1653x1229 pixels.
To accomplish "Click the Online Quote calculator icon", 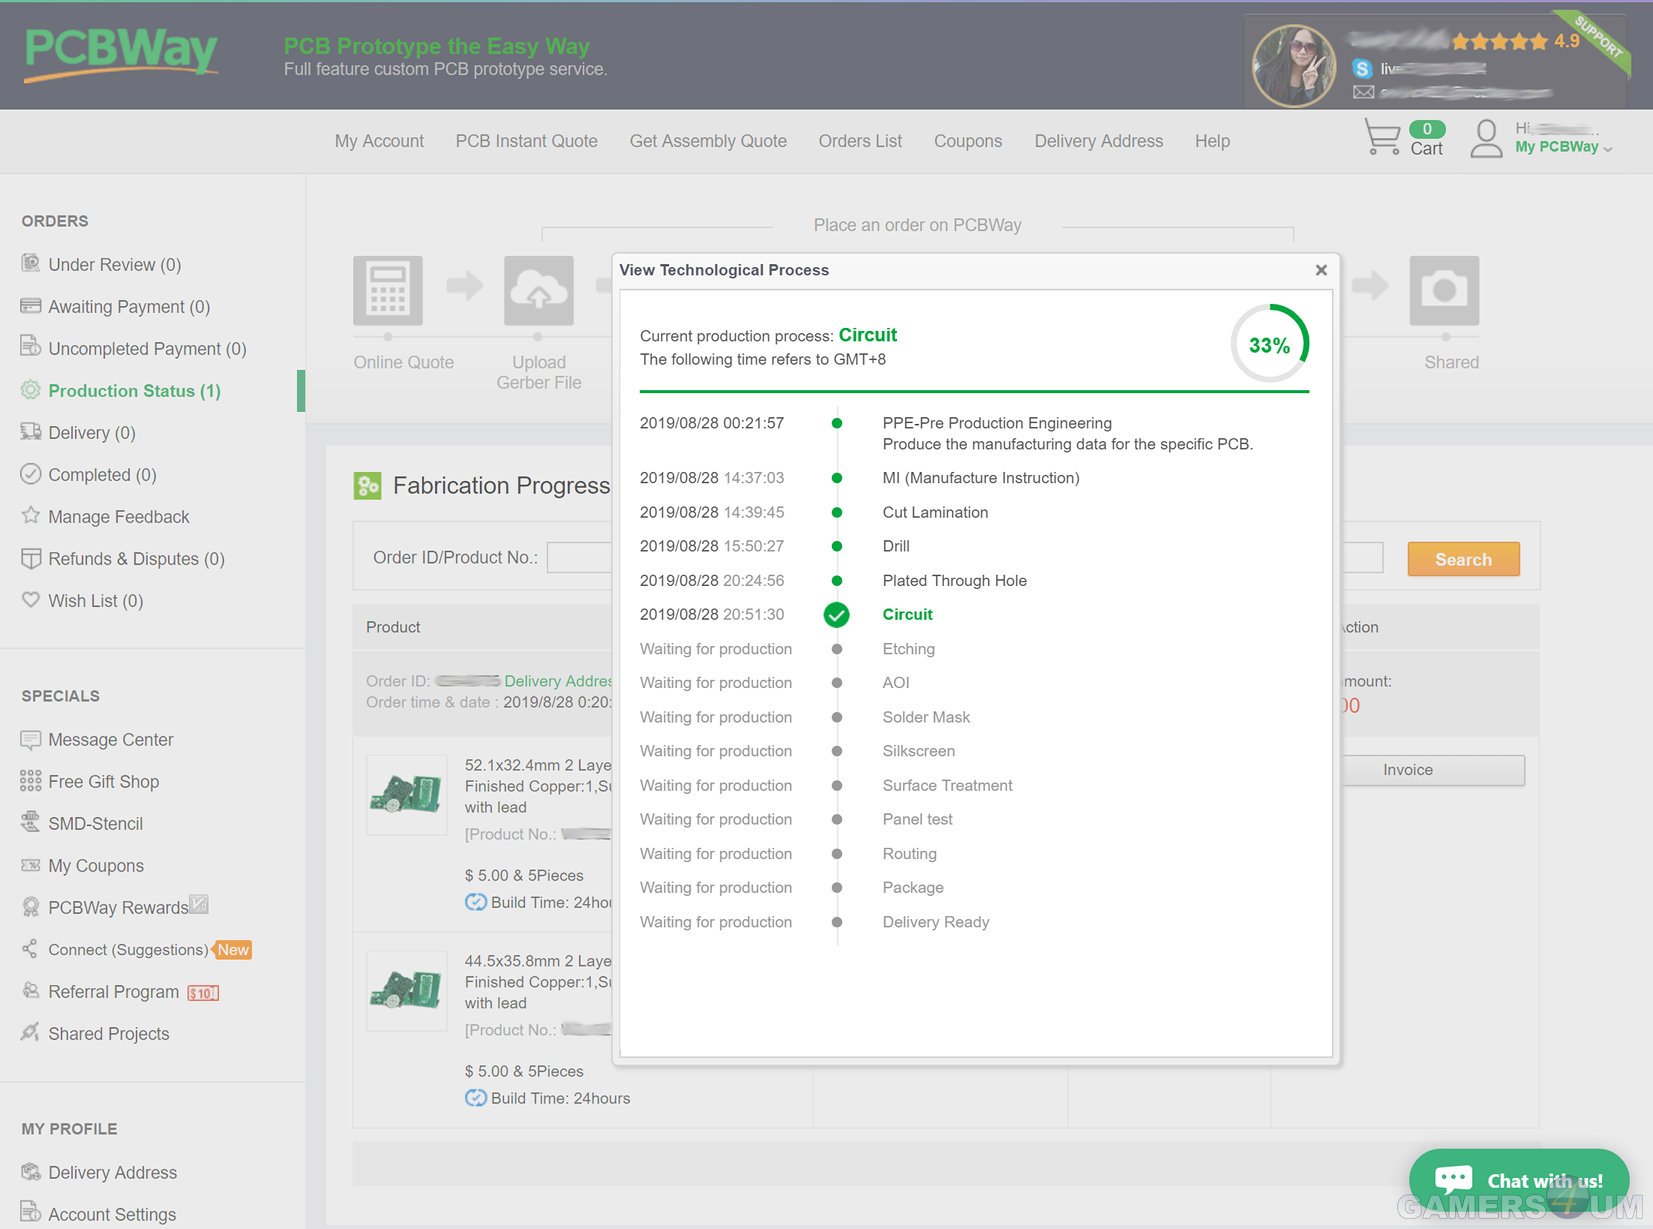I will coord(388,290).
